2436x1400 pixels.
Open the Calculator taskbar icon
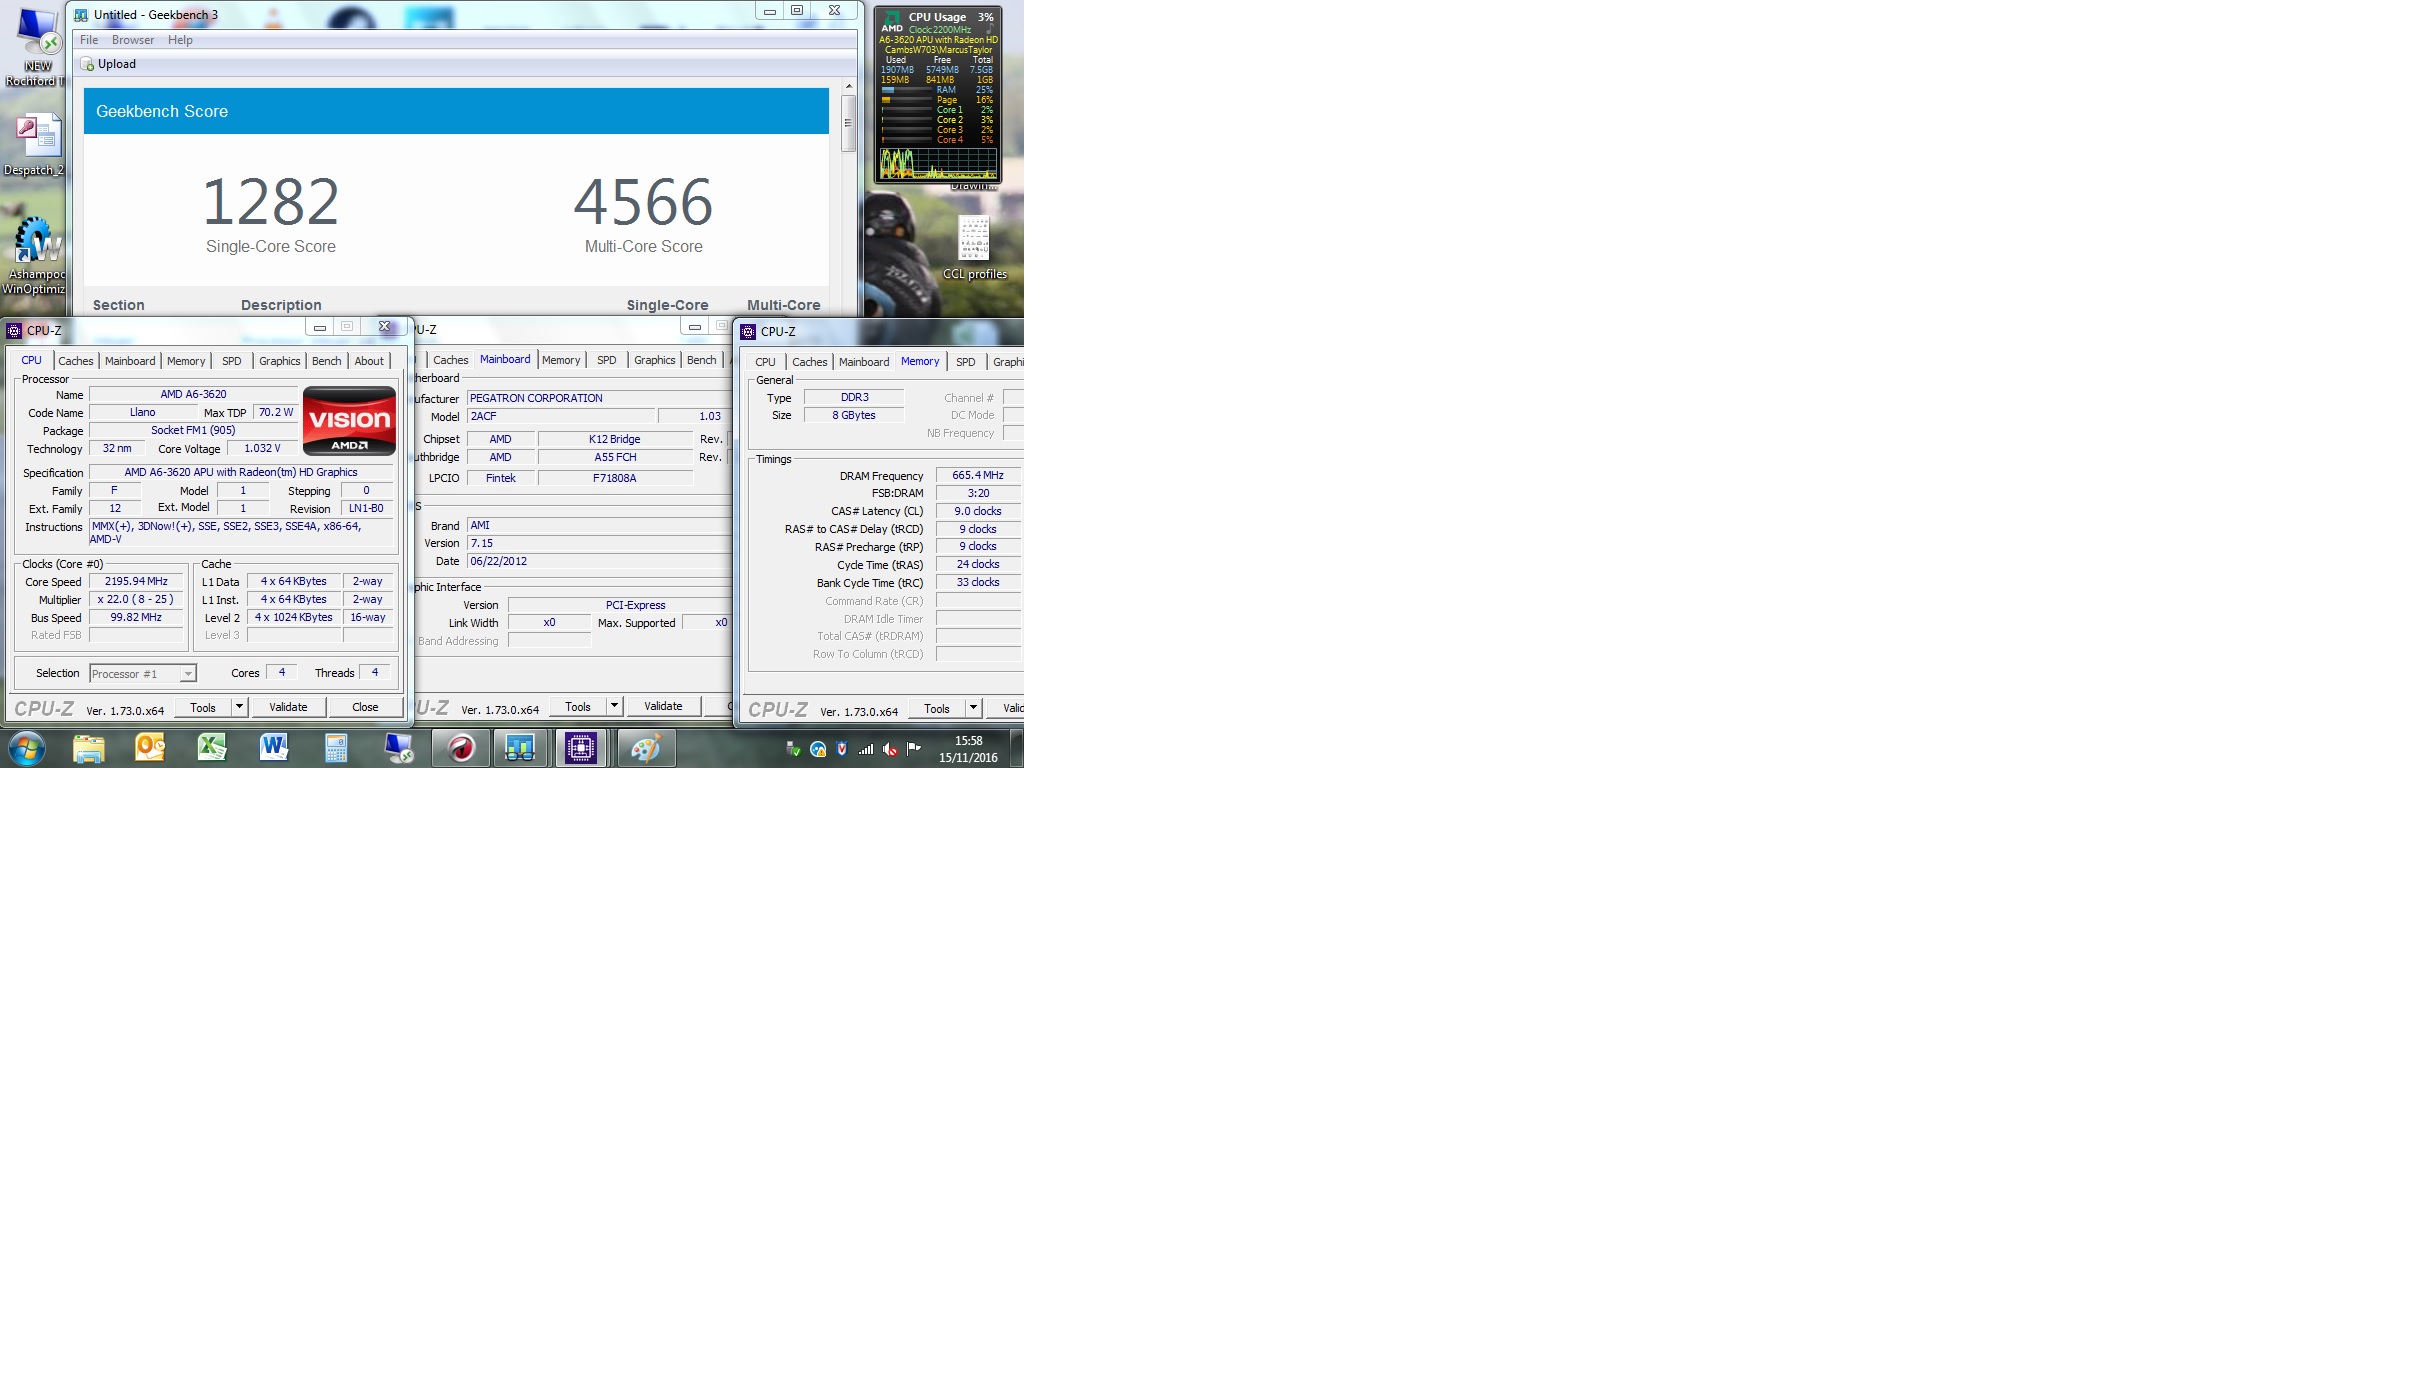click(336, 748)
